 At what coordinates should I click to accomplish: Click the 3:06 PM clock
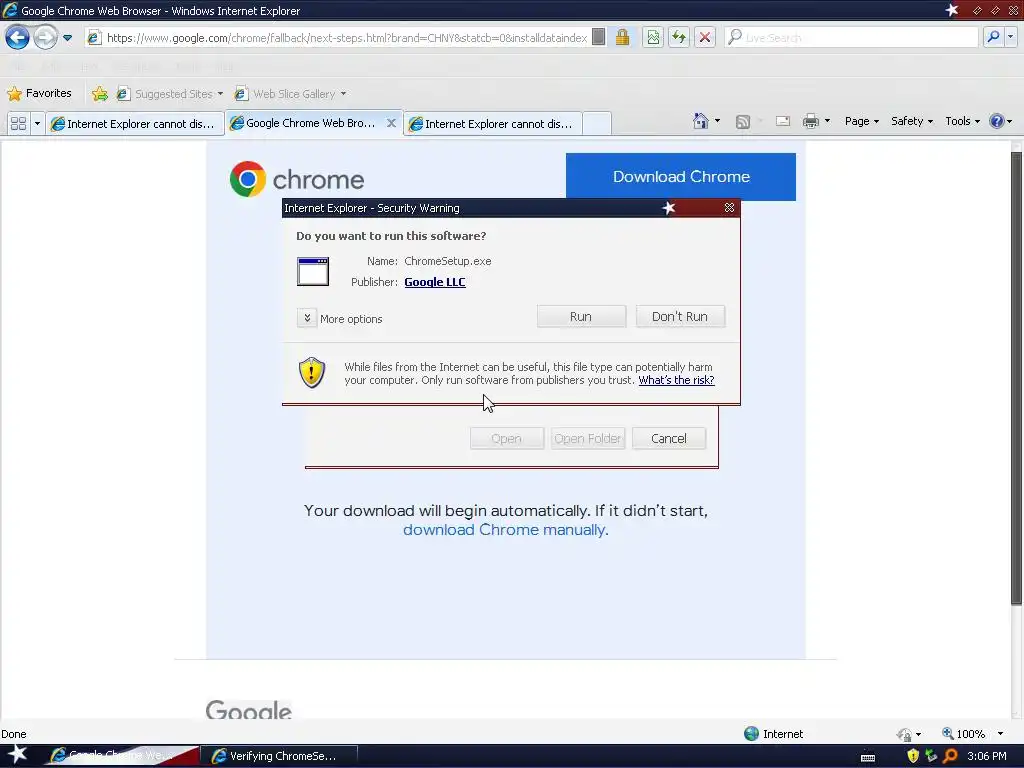(987, 756)
